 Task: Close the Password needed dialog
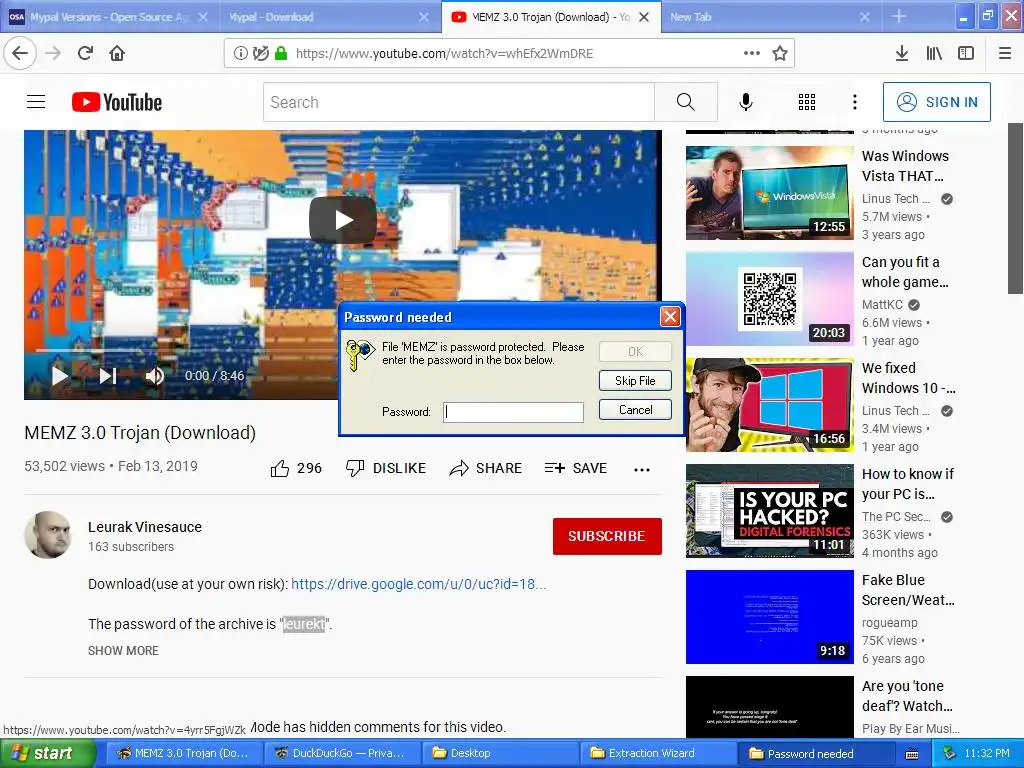(670, 317)
